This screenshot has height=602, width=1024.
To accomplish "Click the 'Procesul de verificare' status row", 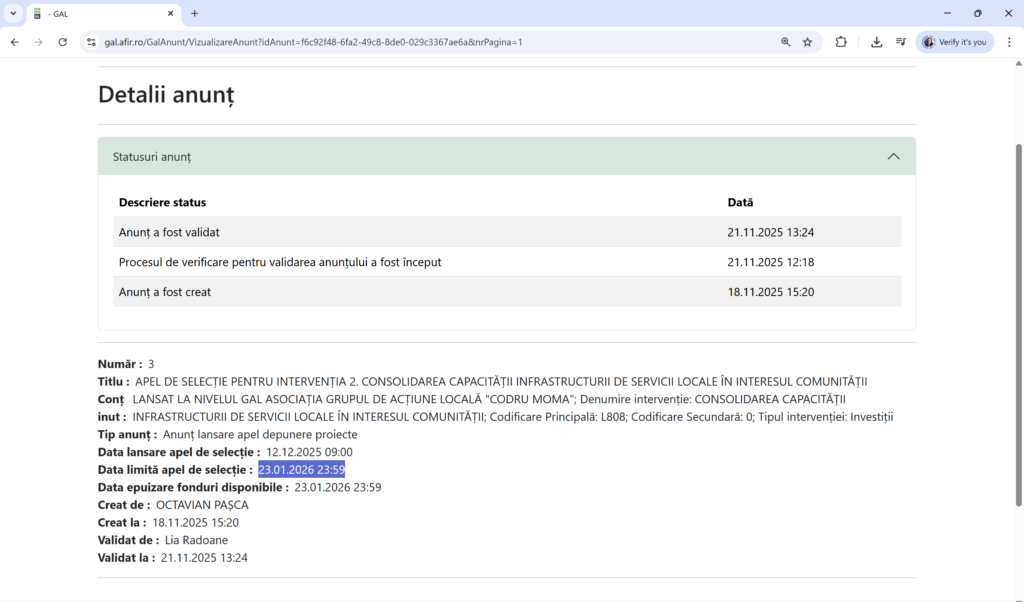I will 507,262.
